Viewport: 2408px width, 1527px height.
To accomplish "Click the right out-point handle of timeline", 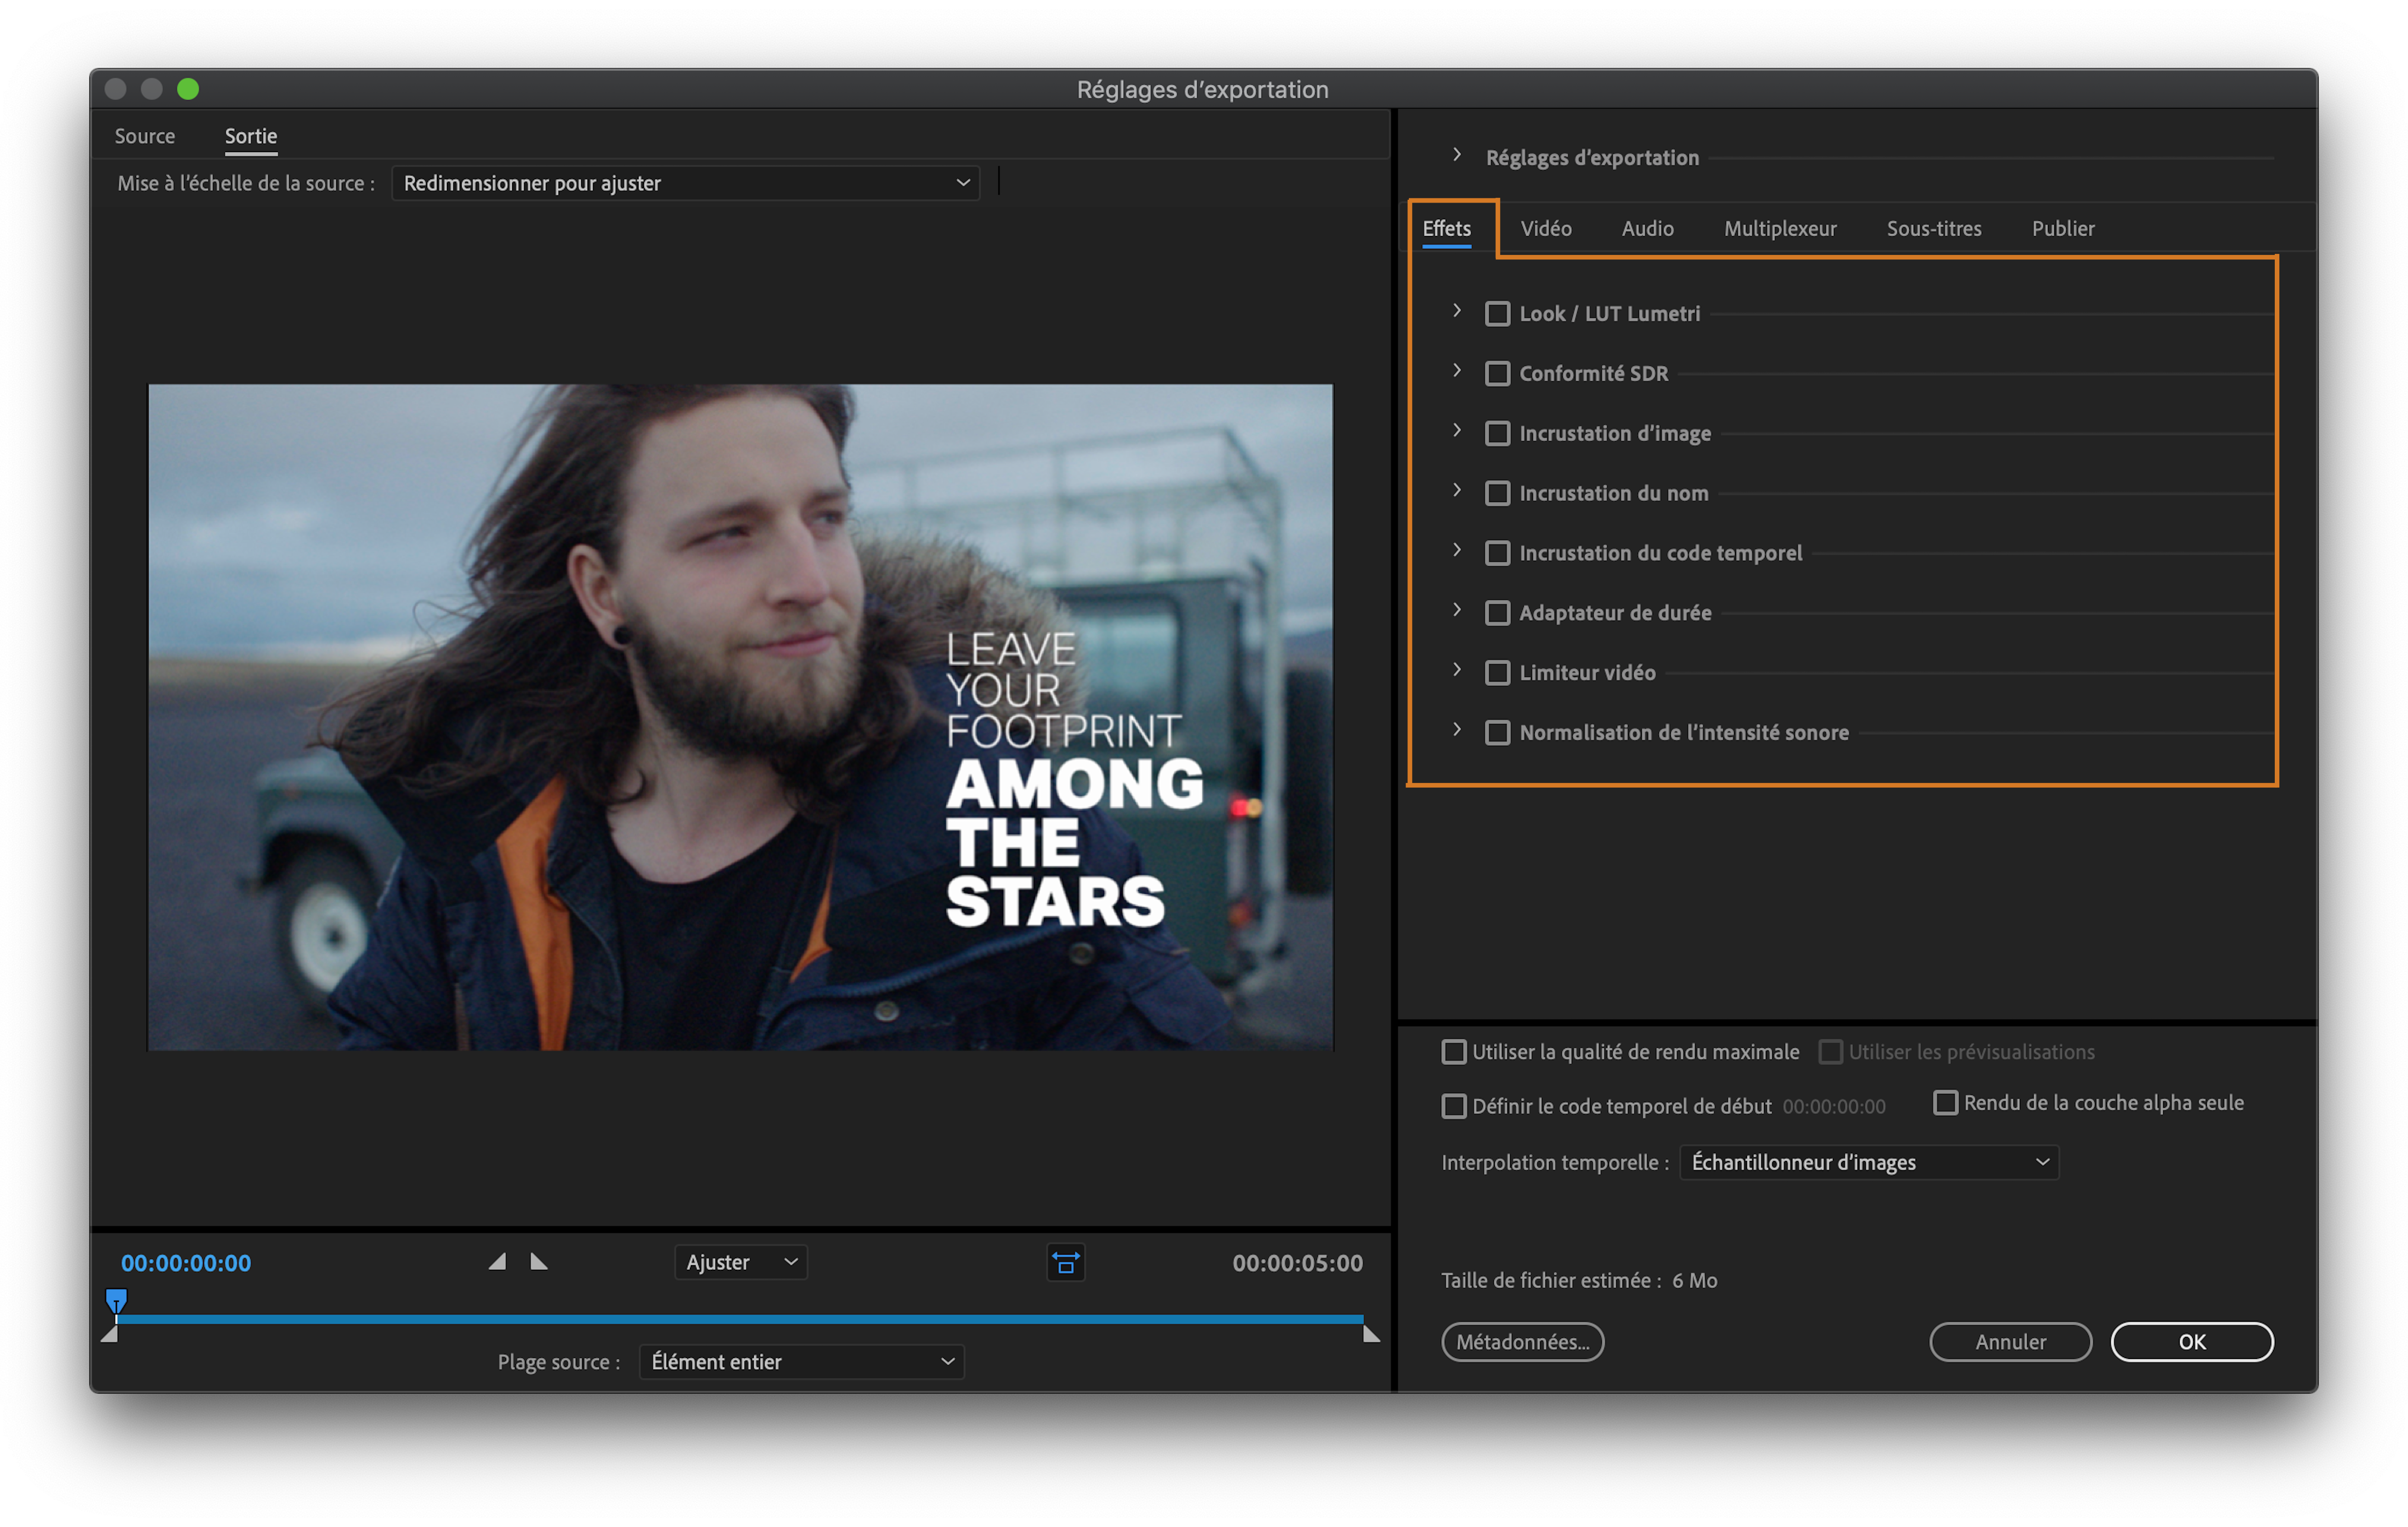I will (x=1371, y=1334).
